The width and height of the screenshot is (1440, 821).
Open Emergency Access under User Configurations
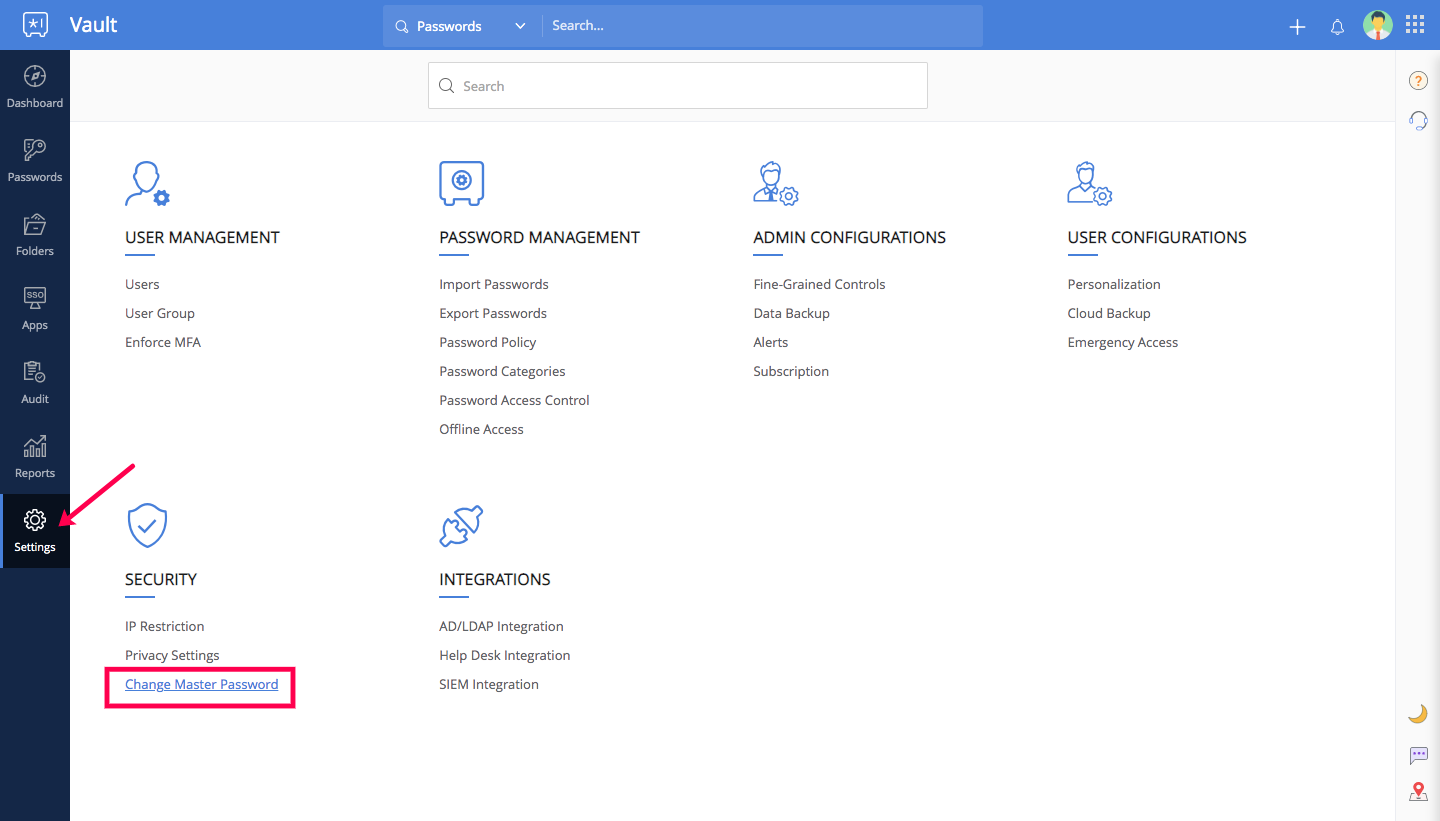[x=1122, y=342]
